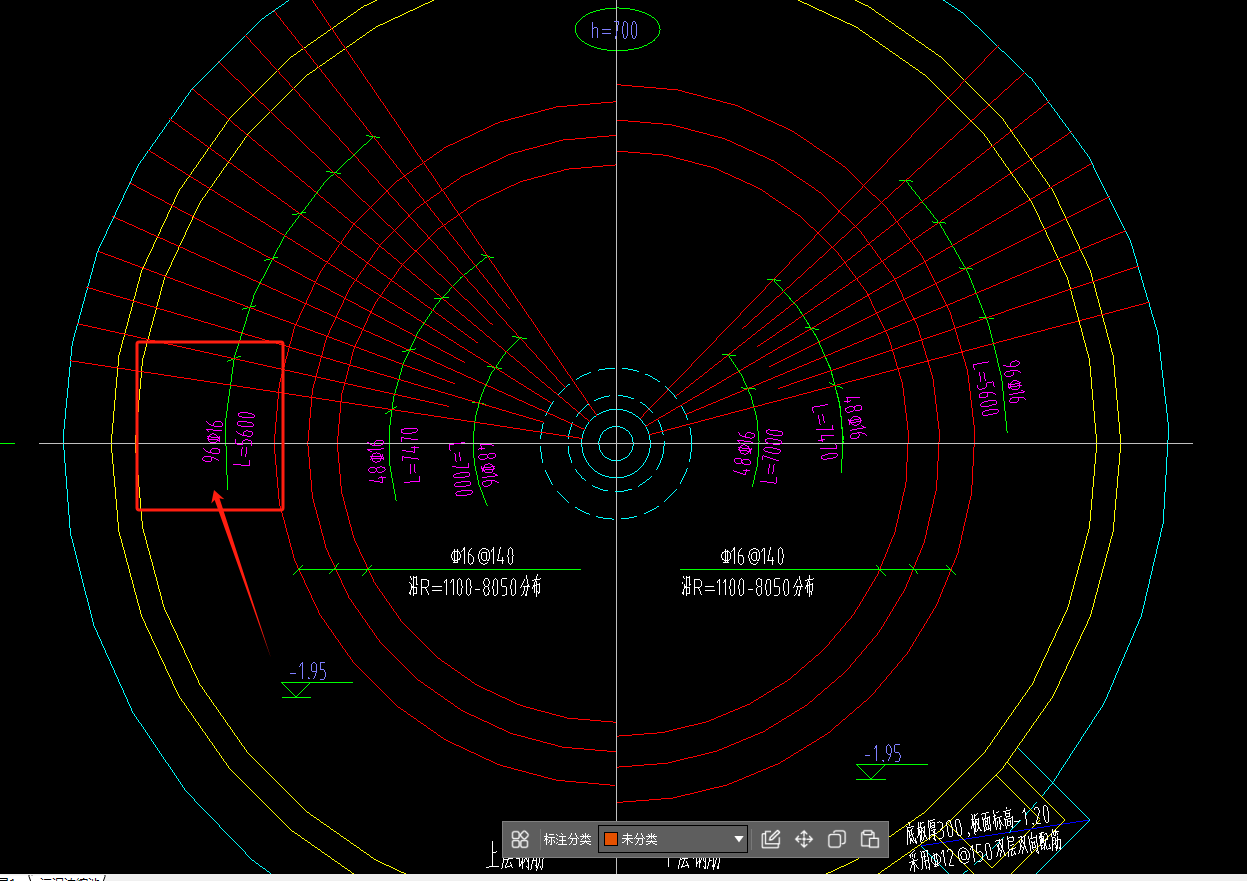
Task: Click the left Φ16@140 rebar label
Action: point(483,557)
